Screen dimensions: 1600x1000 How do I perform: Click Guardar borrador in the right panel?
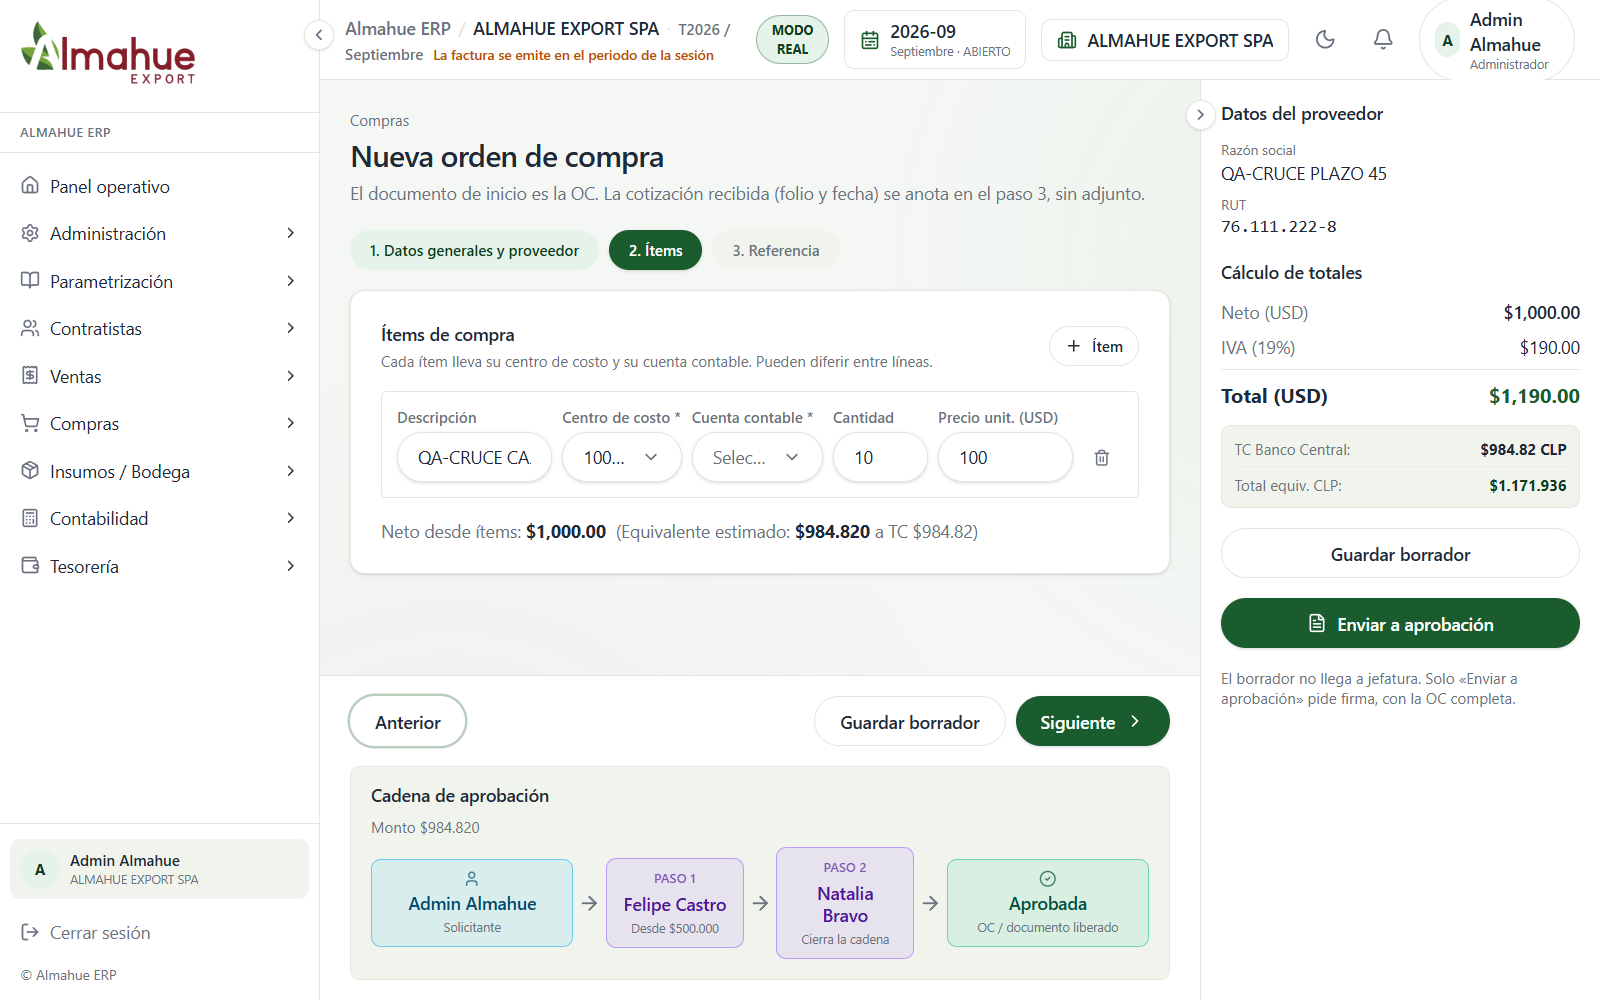(x=1400, y=554)
